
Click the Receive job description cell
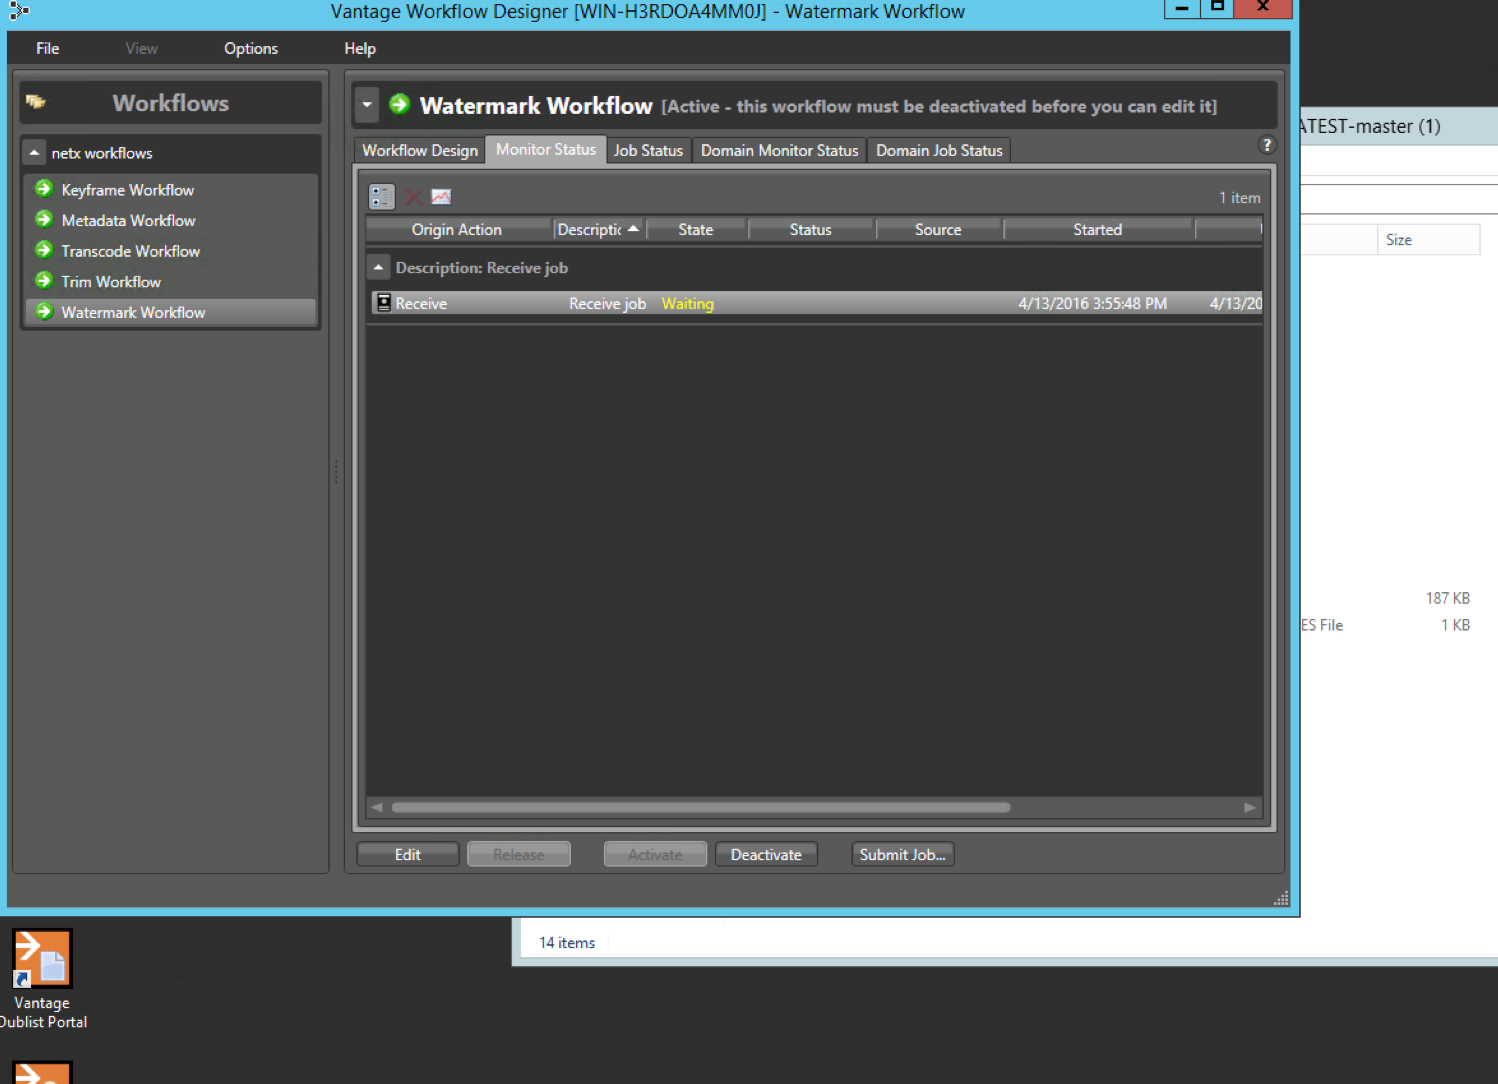[607, 303]
